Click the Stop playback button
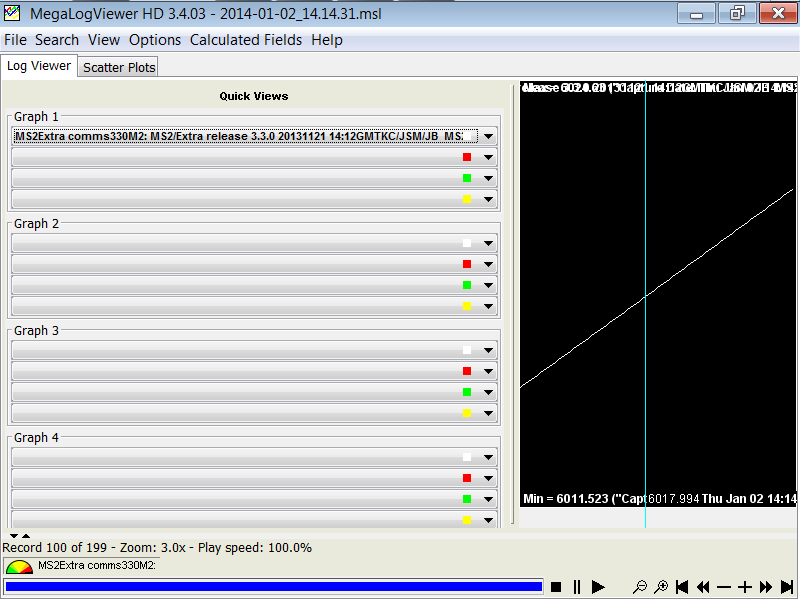 click(x=557, y=587)
